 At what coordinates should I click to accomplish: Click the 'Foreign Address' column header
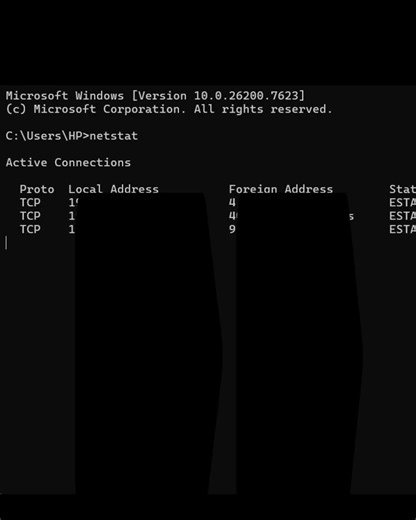pos(281,189)
